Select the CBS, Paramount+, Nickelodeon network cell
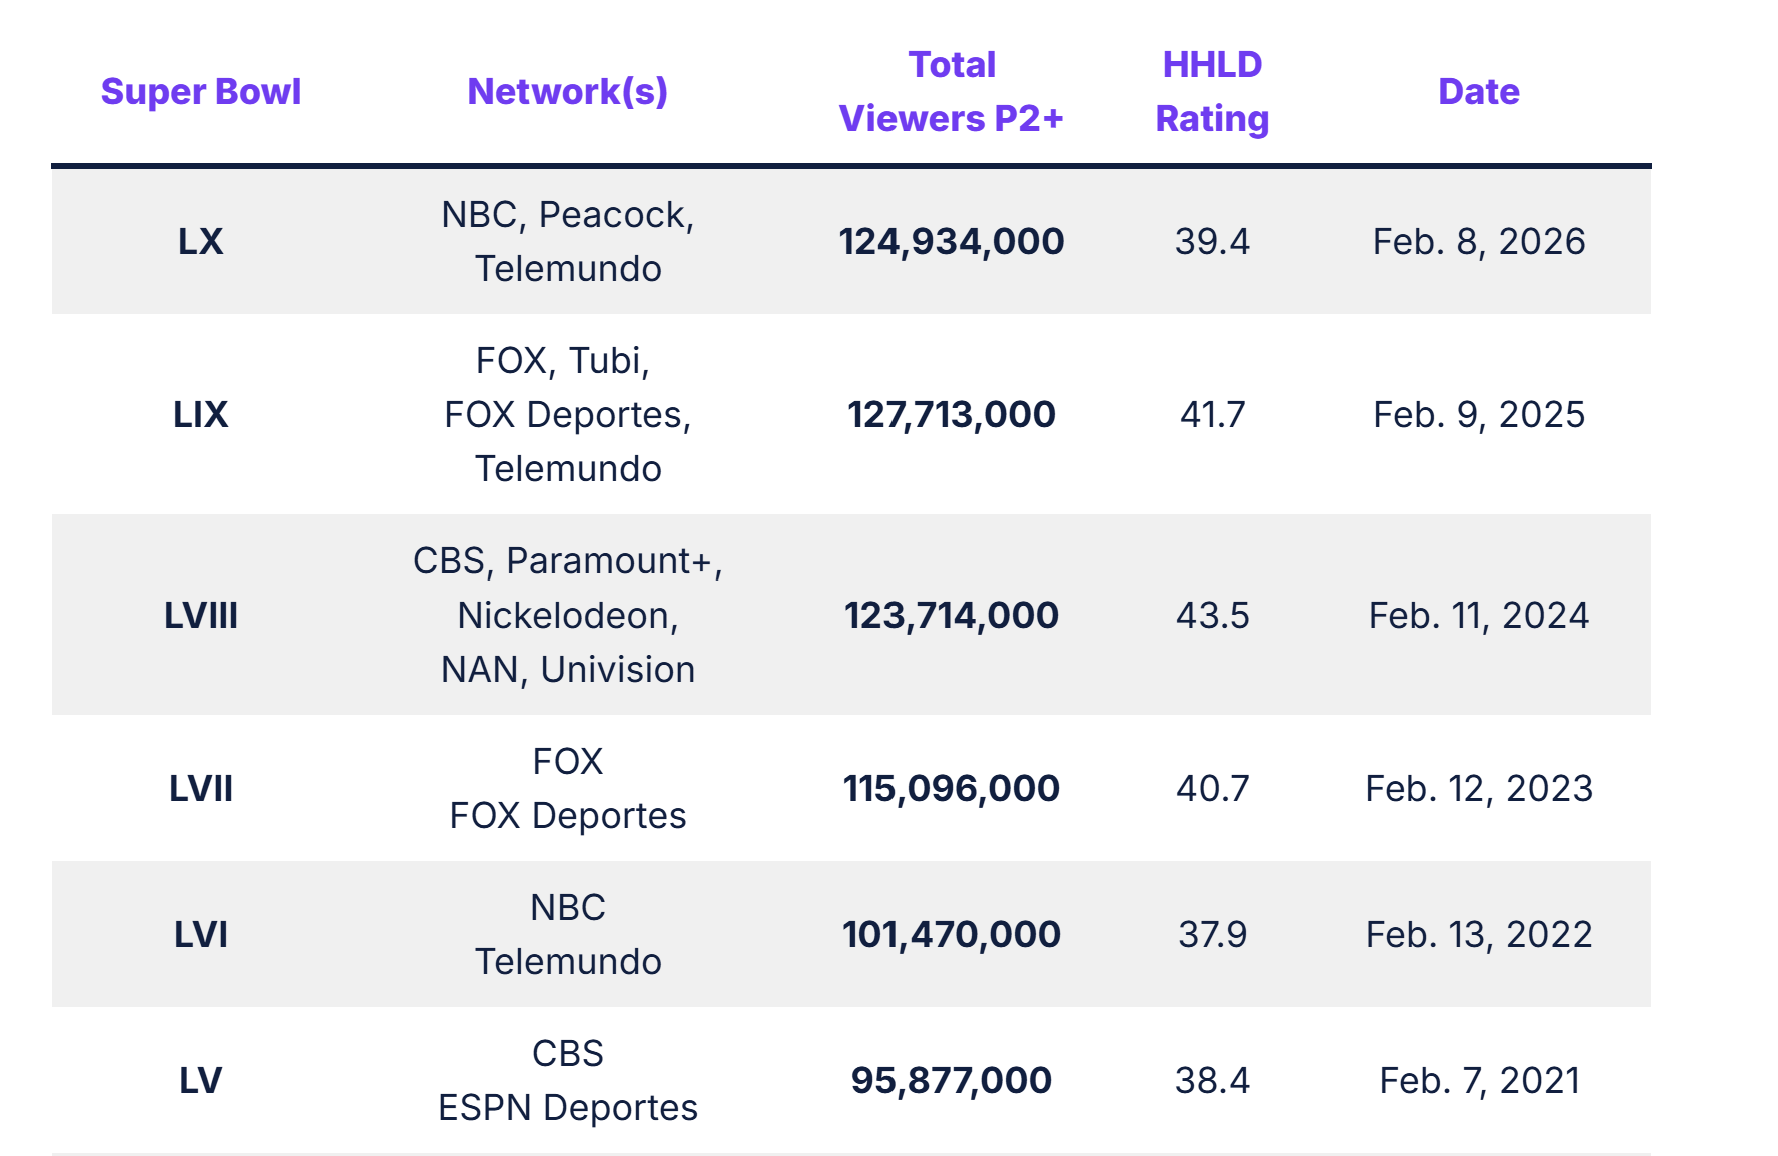The height and width of the screenshot is (1156, 1778). [x=567, y=616]
